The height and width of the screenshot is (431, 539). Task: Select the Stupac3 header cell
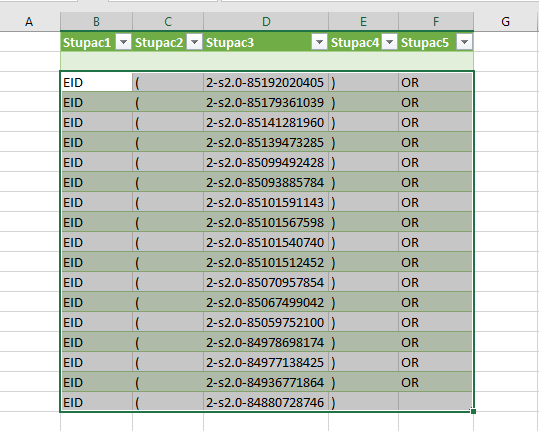coord(266,42)
